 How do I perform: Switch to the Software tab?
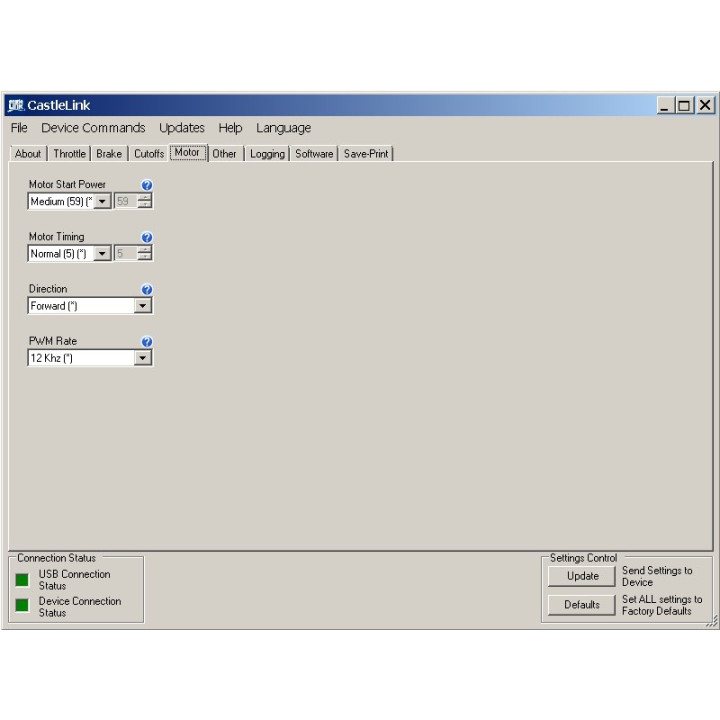pyautogui.click(x=314, y=154)
